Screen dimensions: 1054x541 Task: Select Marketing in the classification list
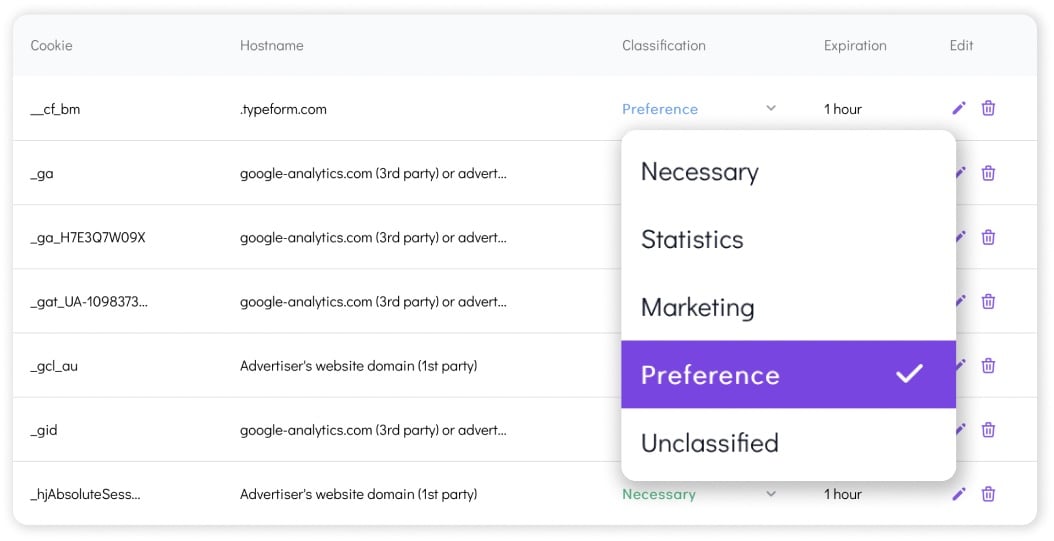pos(697,307)
